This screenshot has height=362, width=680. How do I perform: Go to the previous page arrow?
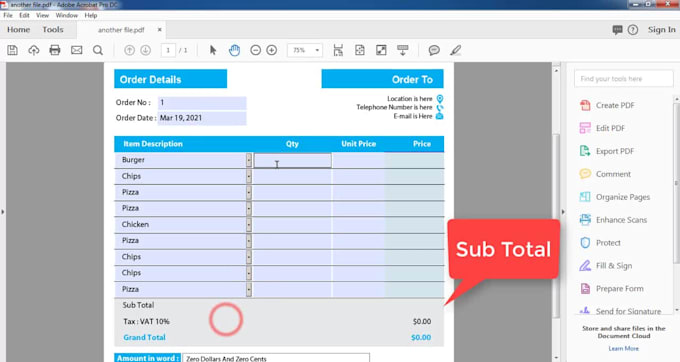tap(129, 50)
